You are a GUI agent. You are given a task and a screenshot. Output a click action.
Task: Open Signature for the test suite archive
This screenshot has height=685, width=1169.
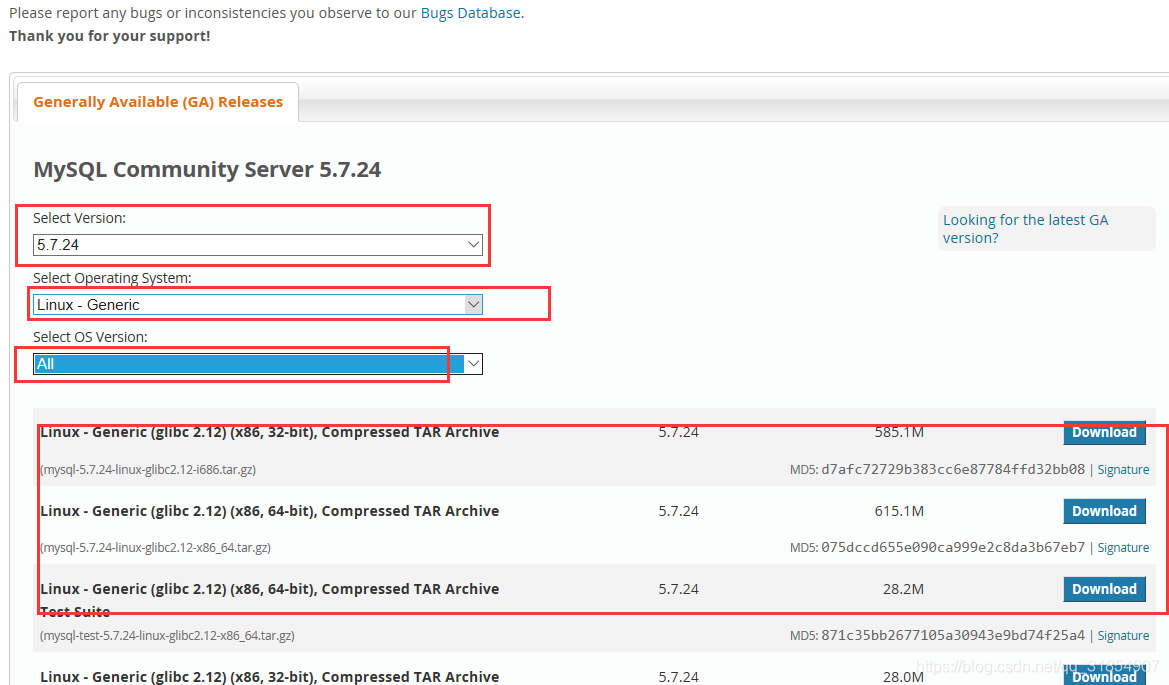[1122, 635]
